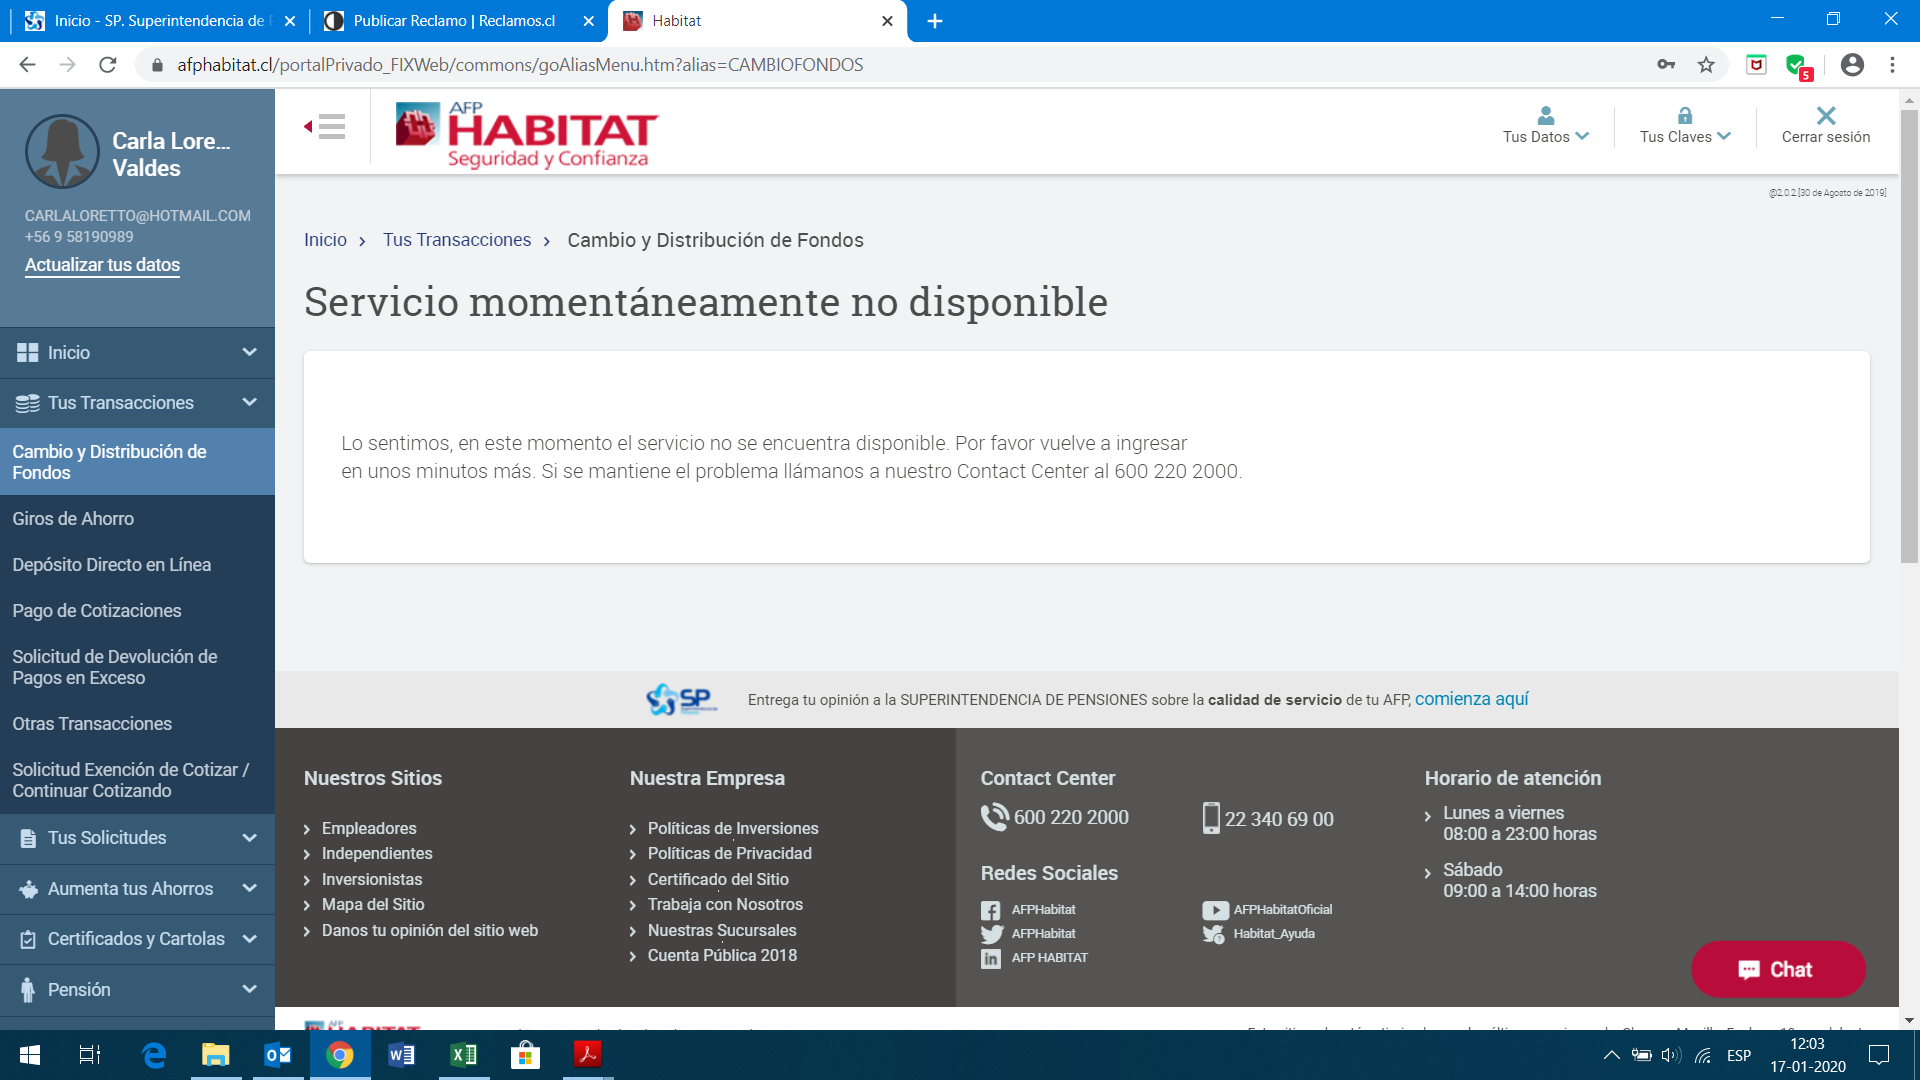This screenshot has width=1920, height=1080.
Task: Go to Inicio breadcrumb link
Action: pyautogui.click(x=325, y=240)
